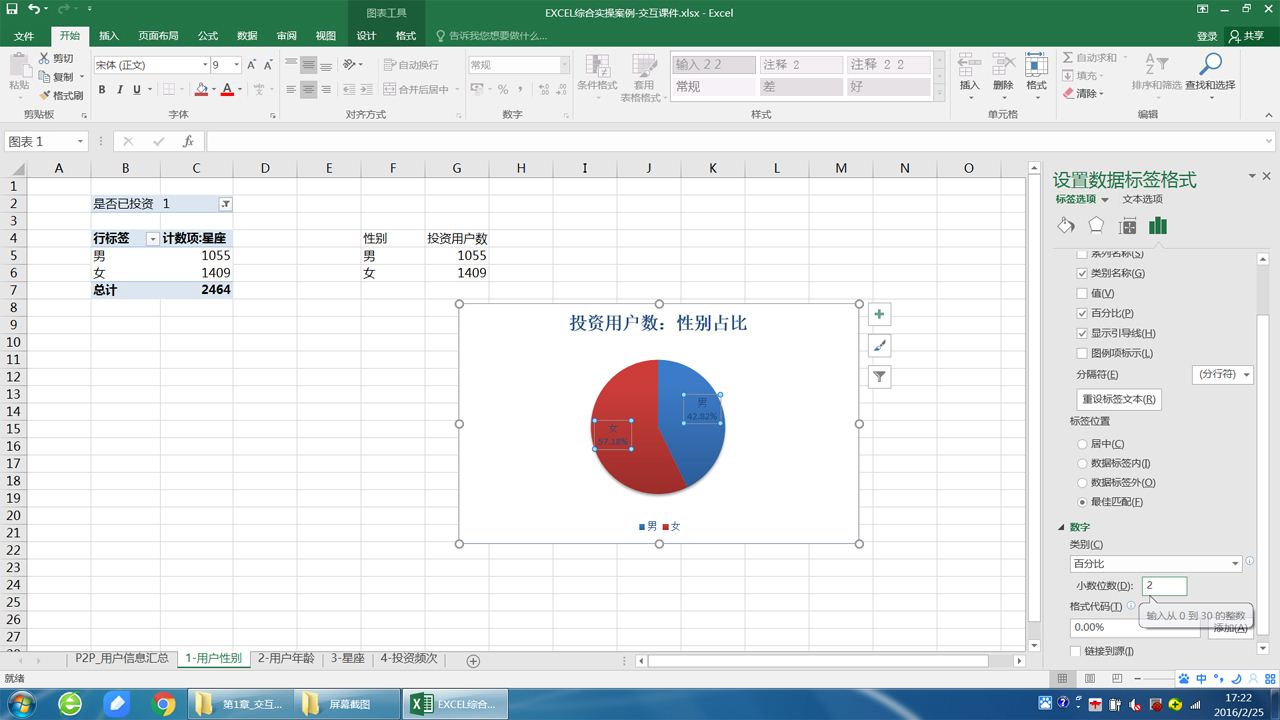Click the underline U icon
The image size is (1280, 720).
click(x=138, y=90)
